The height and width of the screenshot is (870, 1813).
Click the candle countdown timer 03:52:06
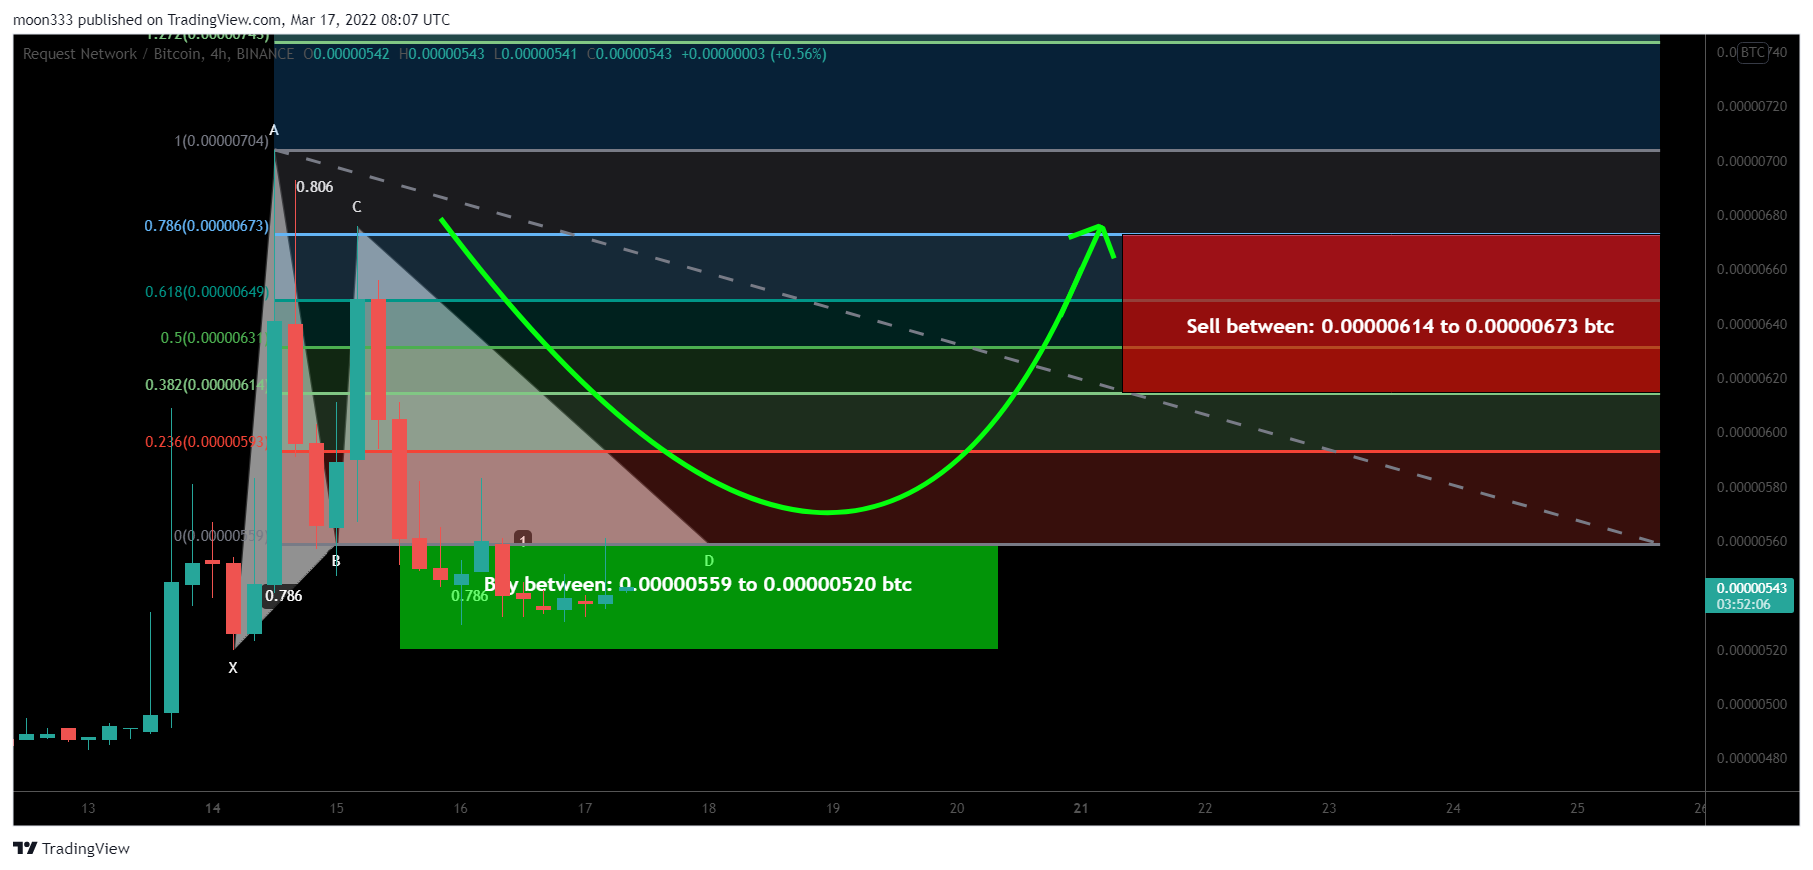click(1743, 604)
